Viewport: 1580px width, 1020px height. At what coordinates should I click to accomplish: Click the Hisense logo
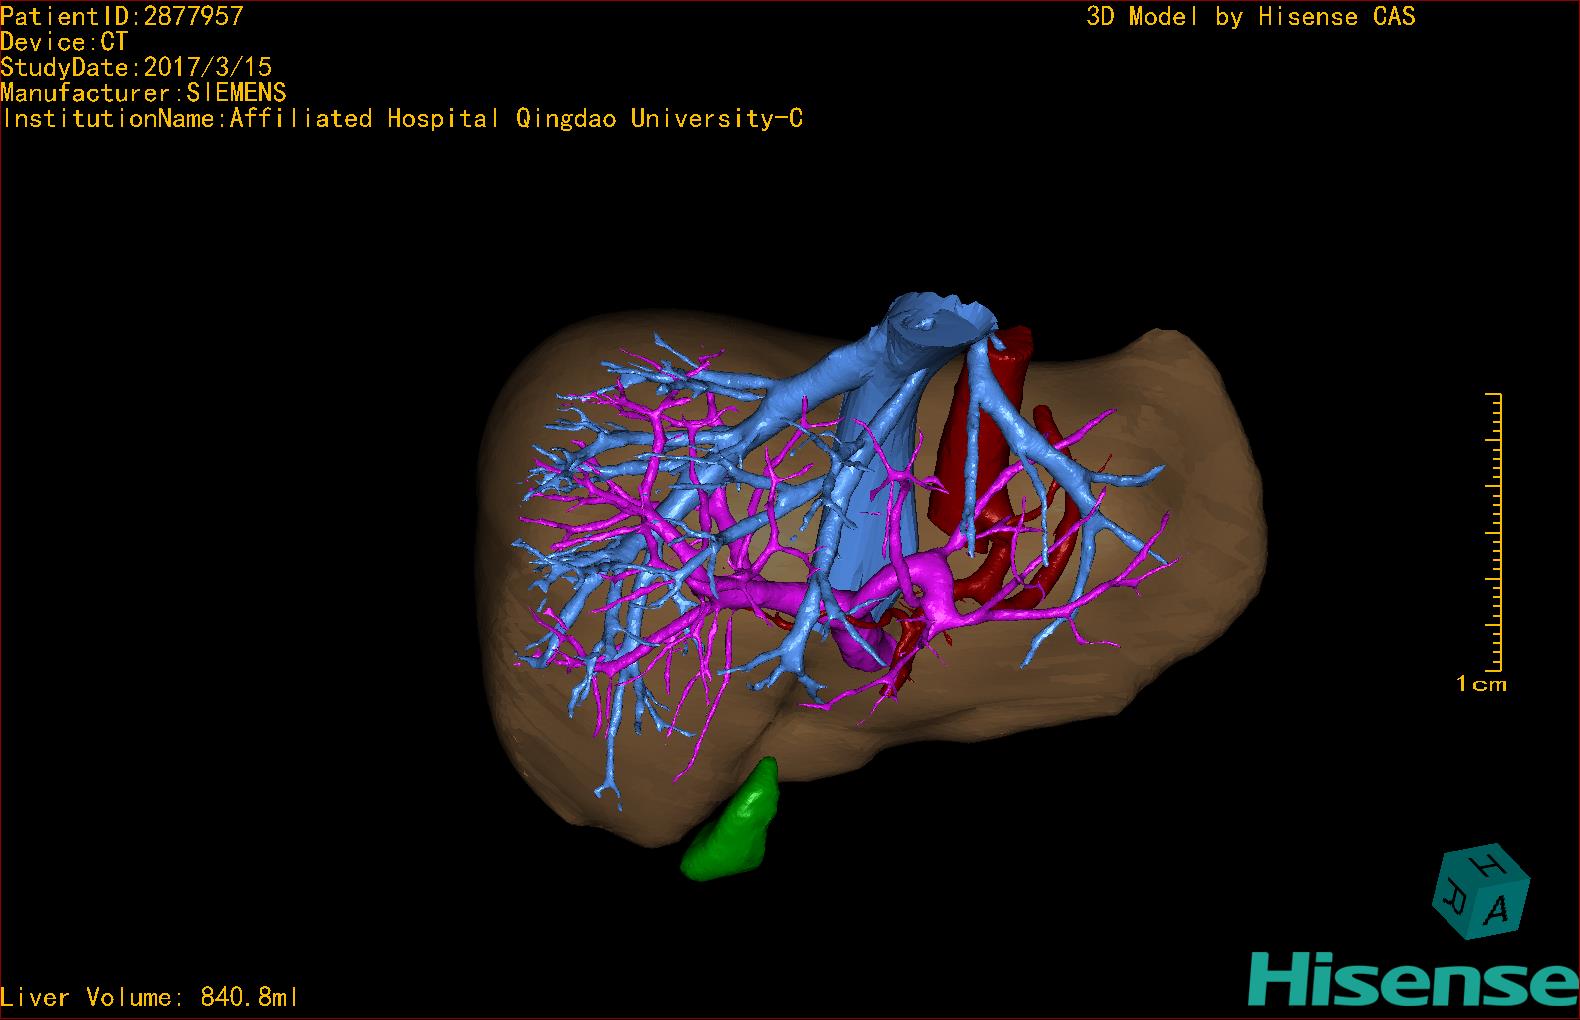(x=1414, y=978)
